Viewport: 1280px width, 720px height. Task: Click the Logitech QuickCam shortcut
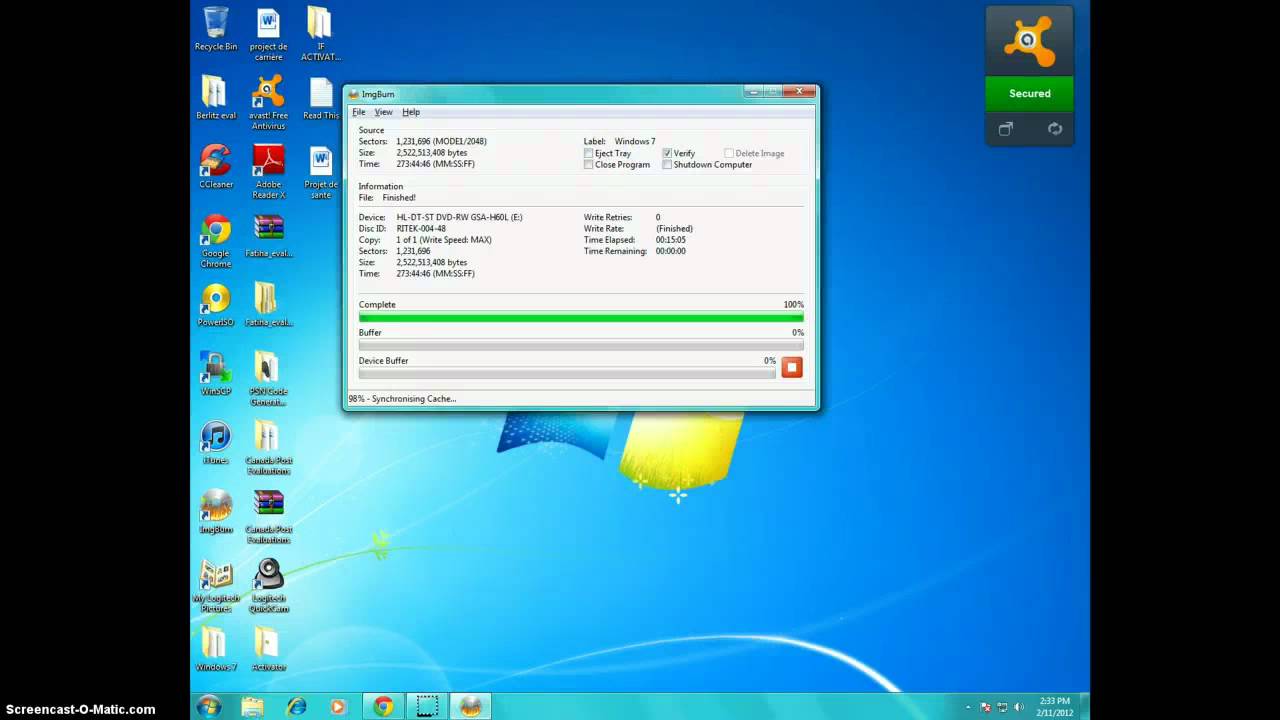[x=268, y=585]
